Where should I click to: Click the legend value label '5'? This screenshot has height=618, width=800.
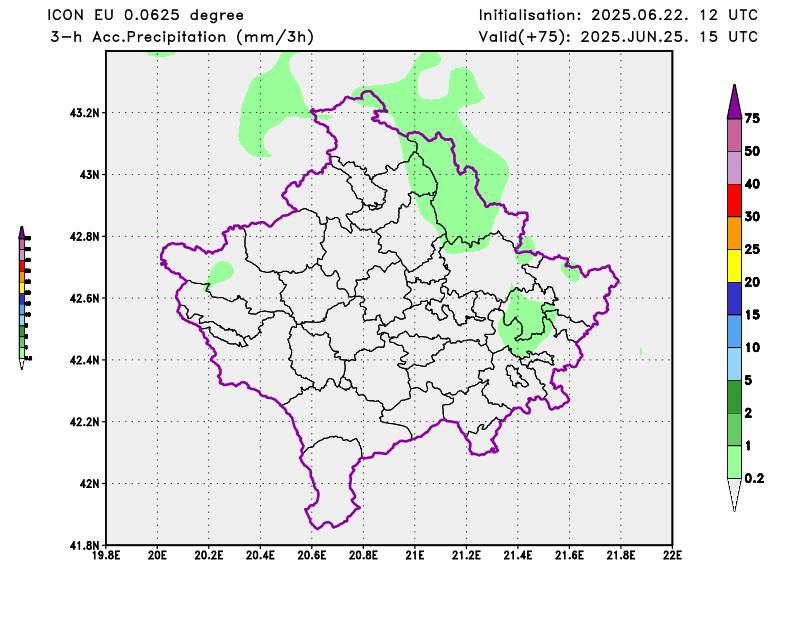click(x=748, y=380)
